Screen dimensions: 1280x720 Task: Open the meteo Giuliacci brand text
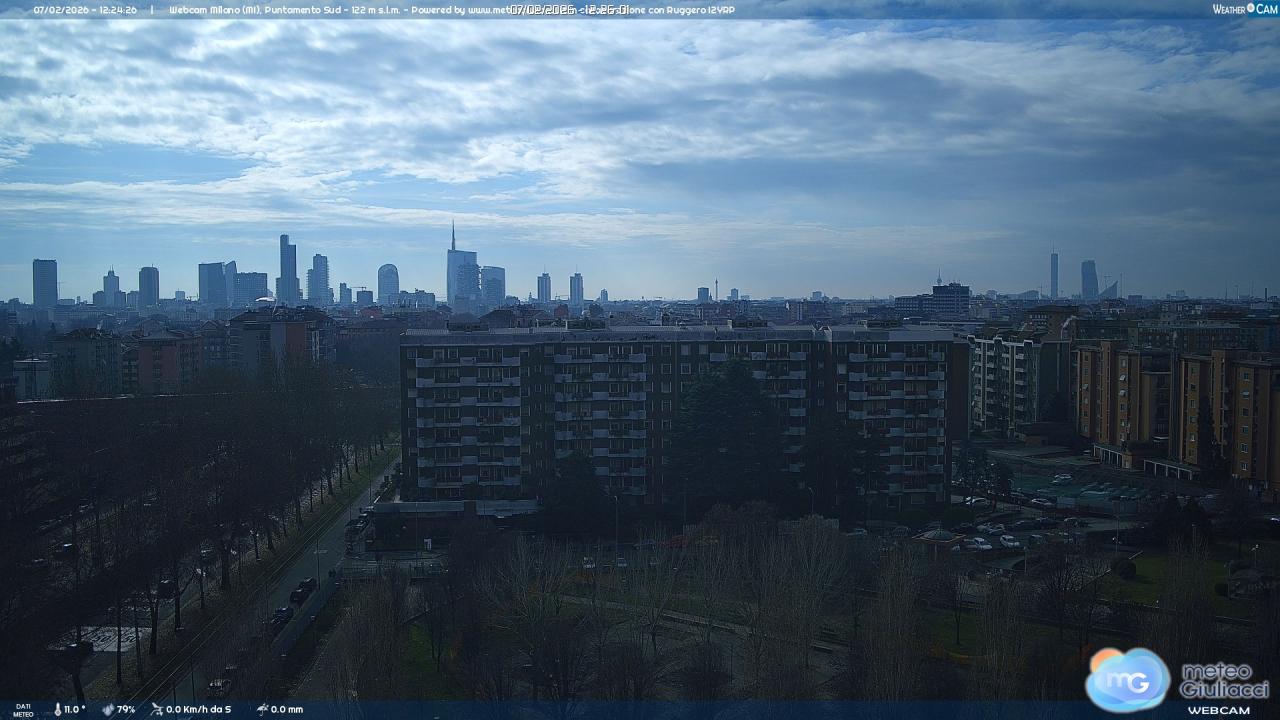(1224, 680)
